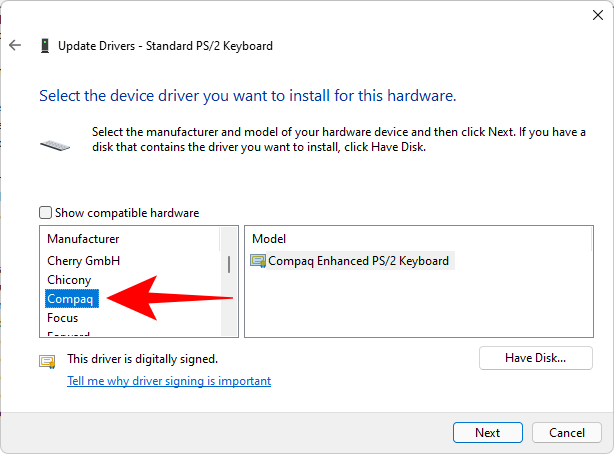Screen dimensions: 614x454
Task: Click the Model column header
Action: click(x=269, y=239)
